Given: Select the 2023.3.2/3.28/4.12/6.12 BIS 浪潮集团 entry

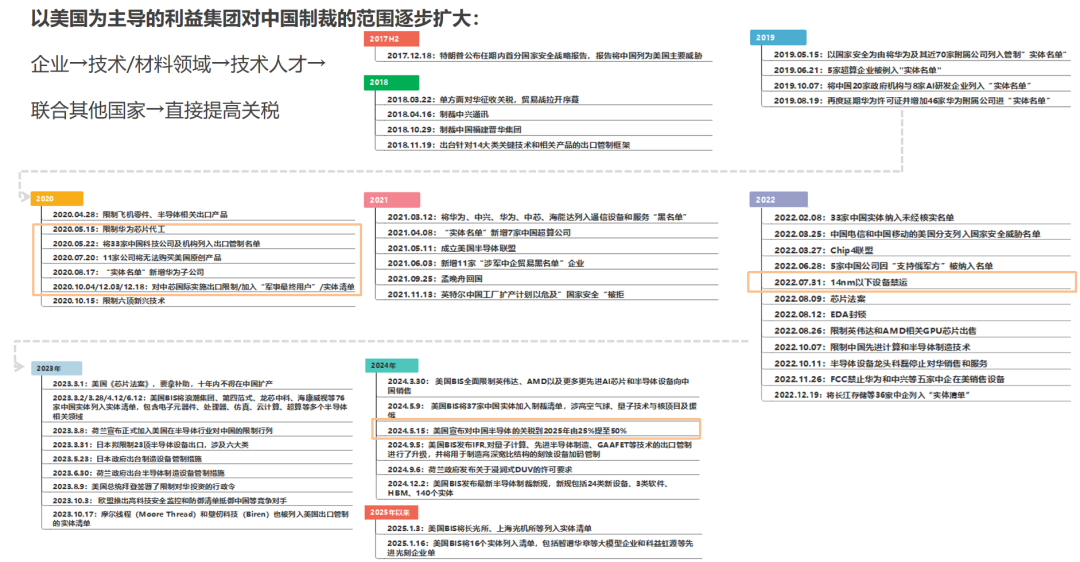Looking at the screenshot, I should [199, 407].
